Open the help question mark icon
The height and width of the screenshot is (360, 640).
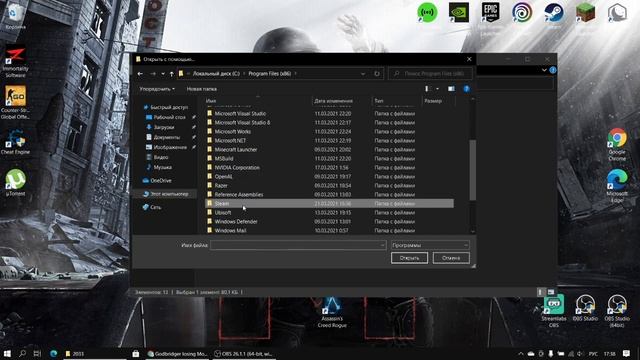467,89
